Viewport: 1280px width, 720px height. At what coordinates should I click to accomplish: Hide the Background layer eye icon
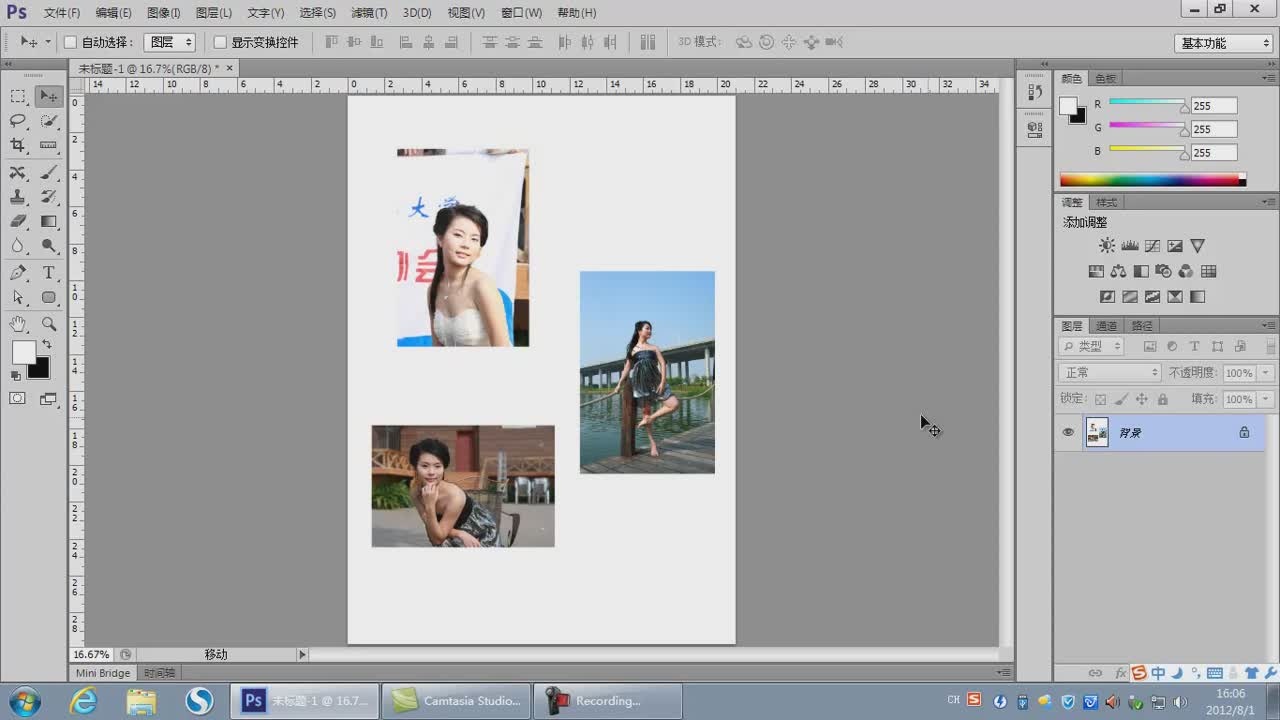[x=1068, y=432]
